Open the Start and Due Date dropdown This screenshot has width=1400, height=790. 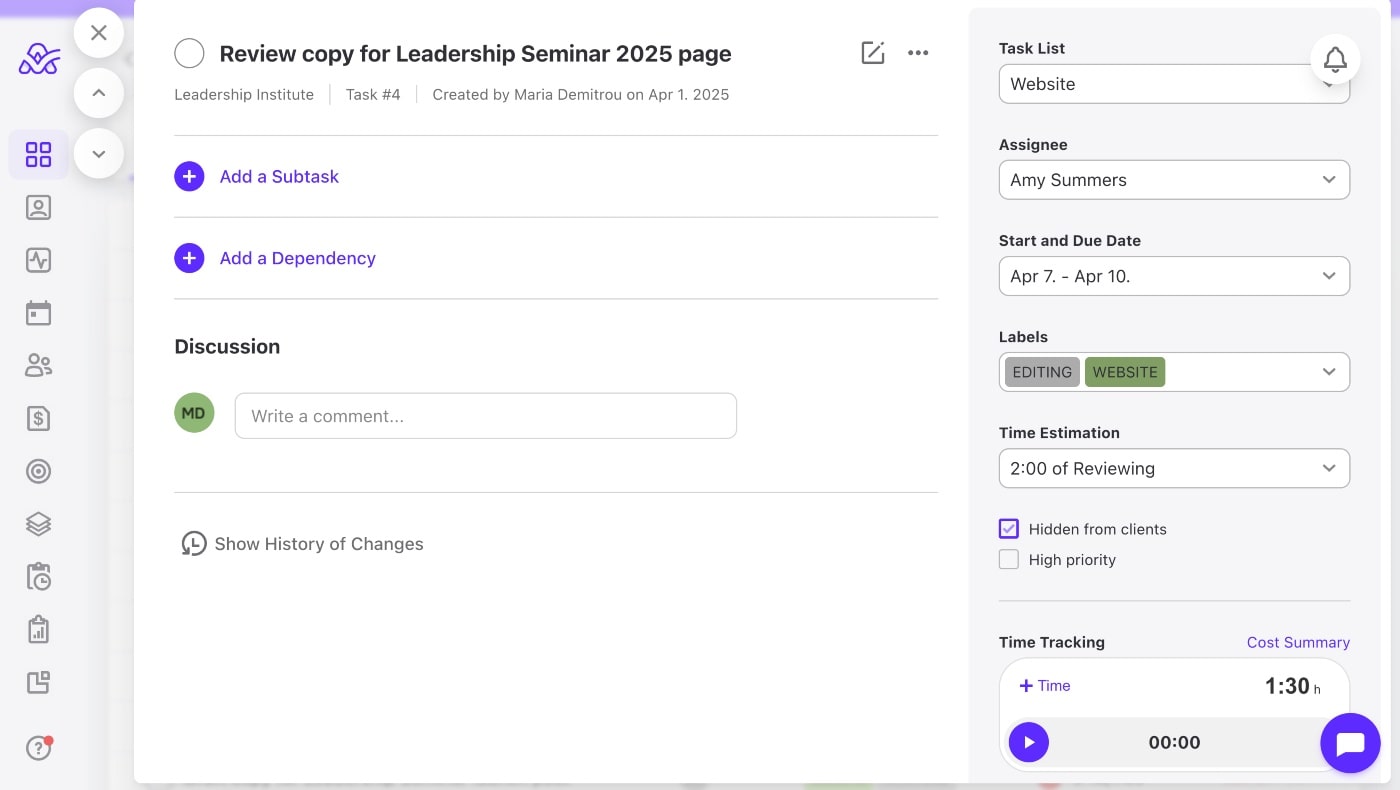[1173, 276]
